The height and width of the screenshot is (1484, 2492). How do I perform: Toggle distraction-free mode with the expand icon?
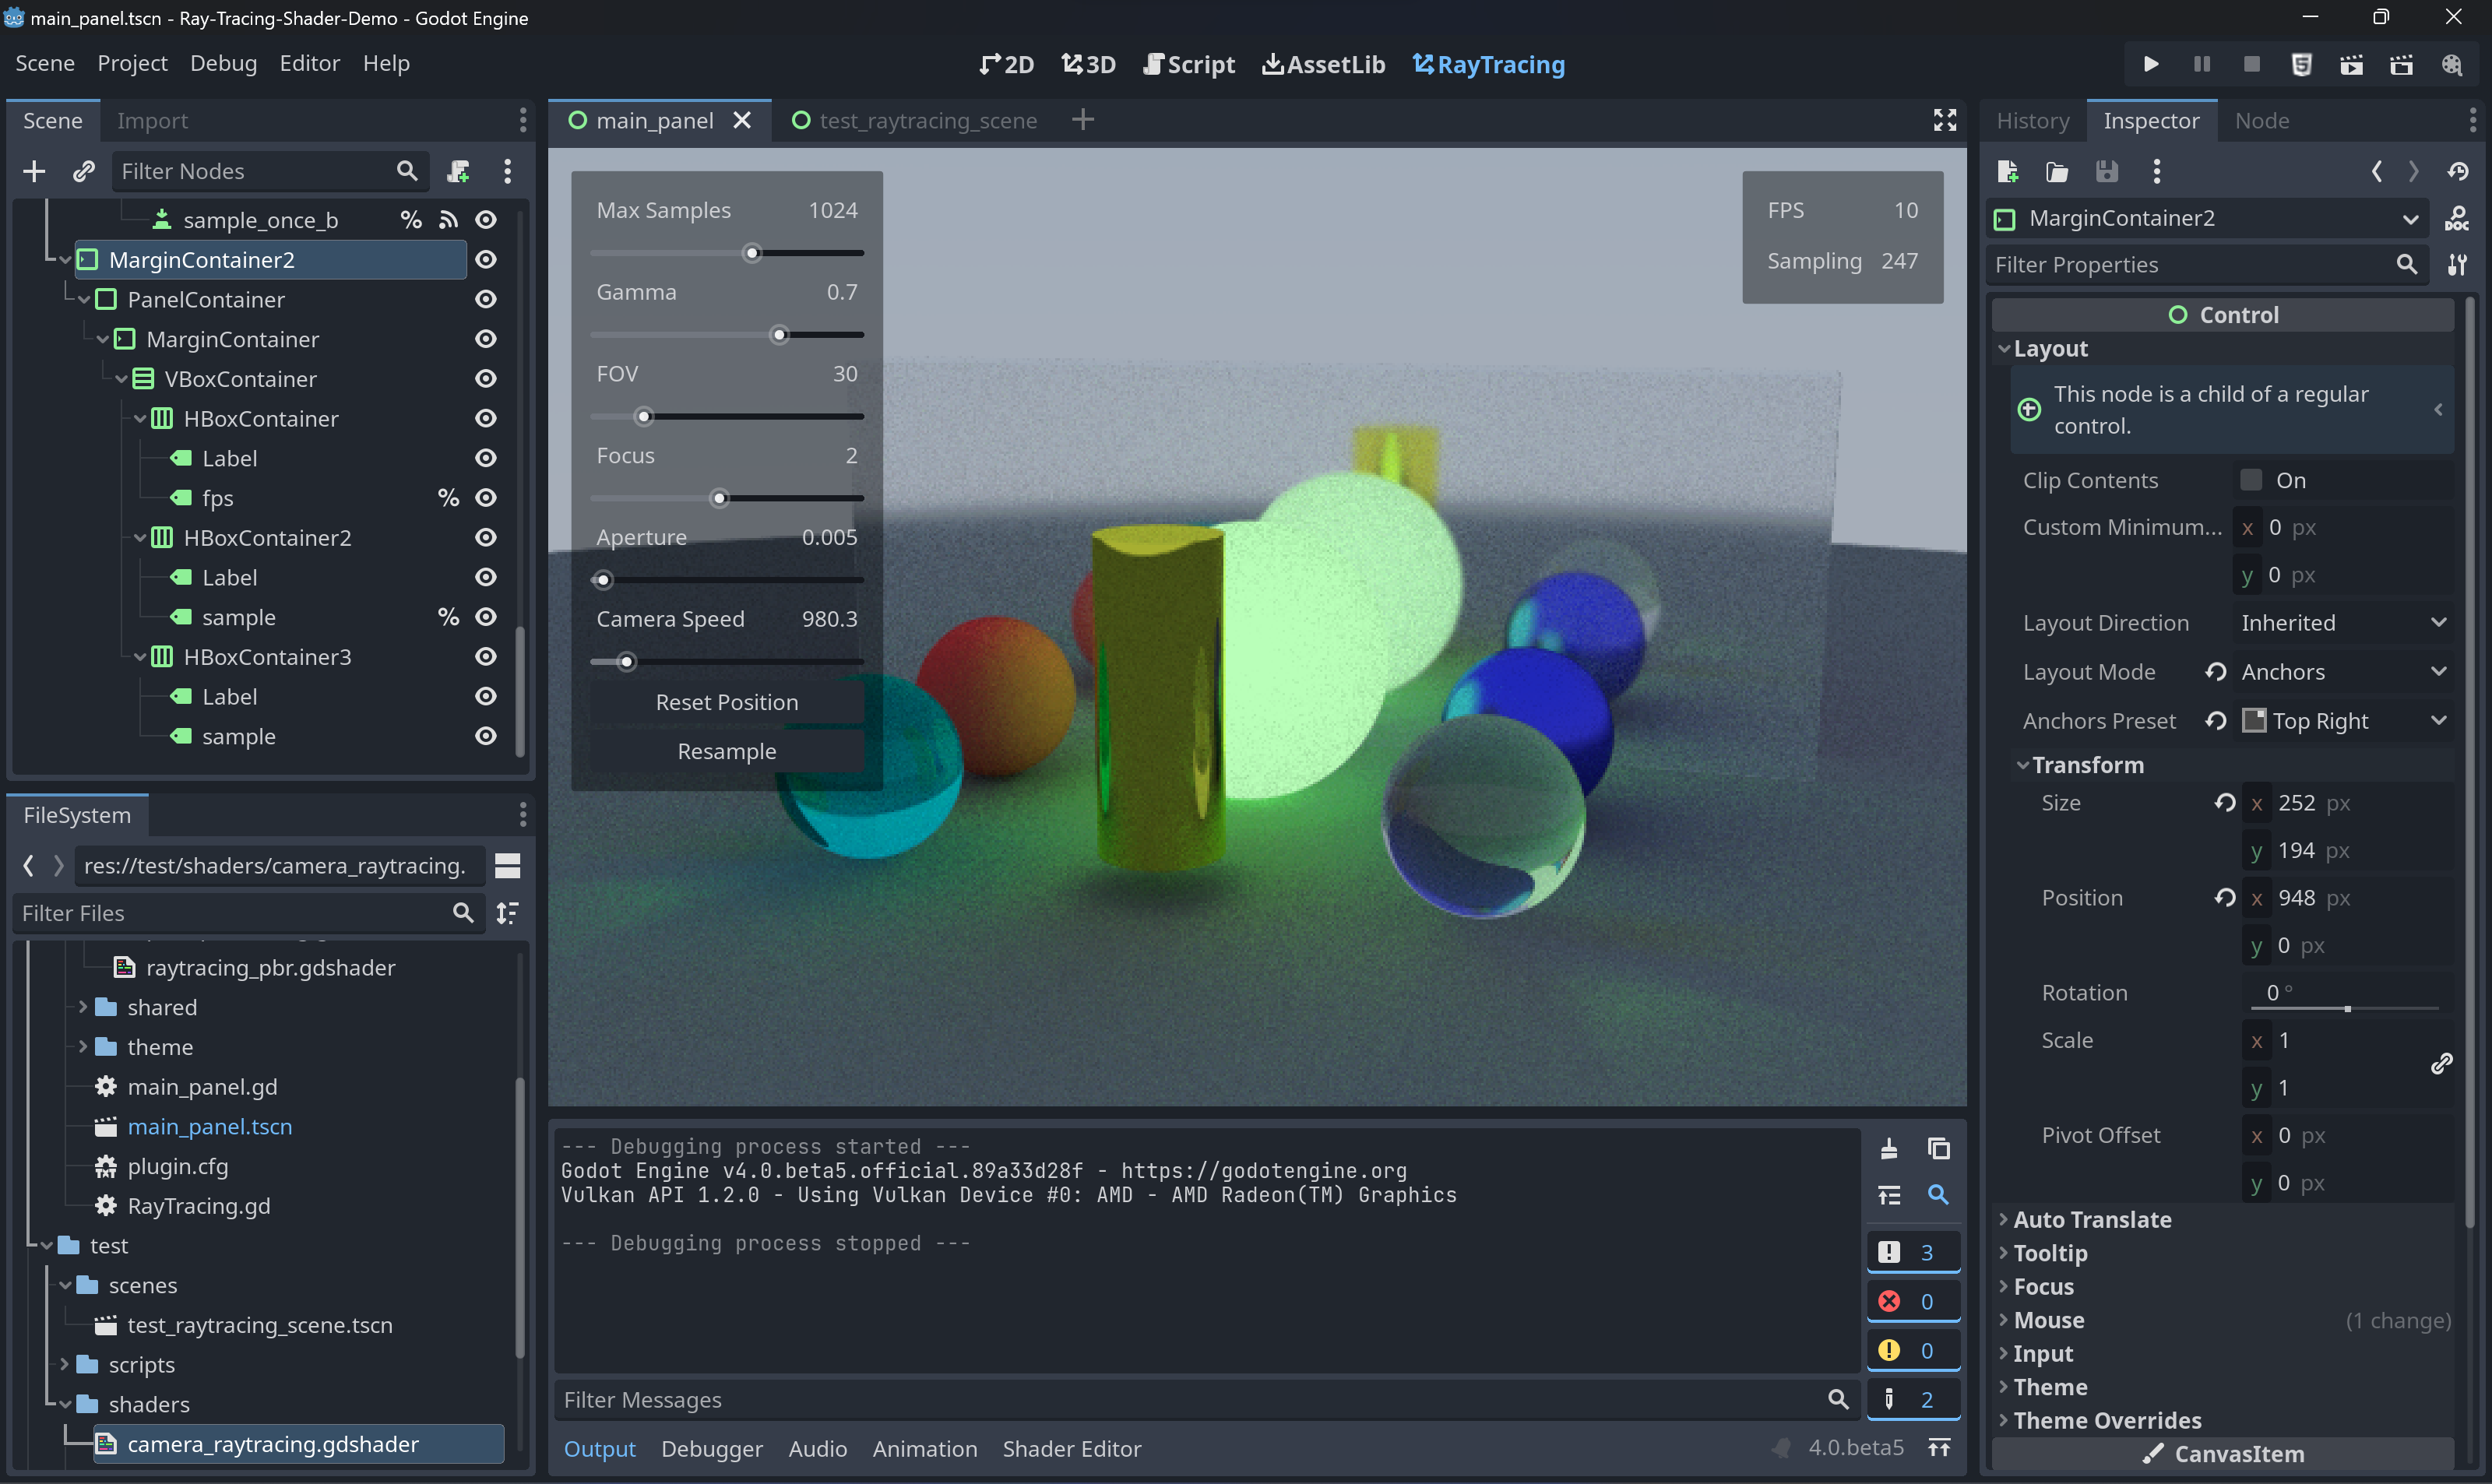tap(1944, 120)
